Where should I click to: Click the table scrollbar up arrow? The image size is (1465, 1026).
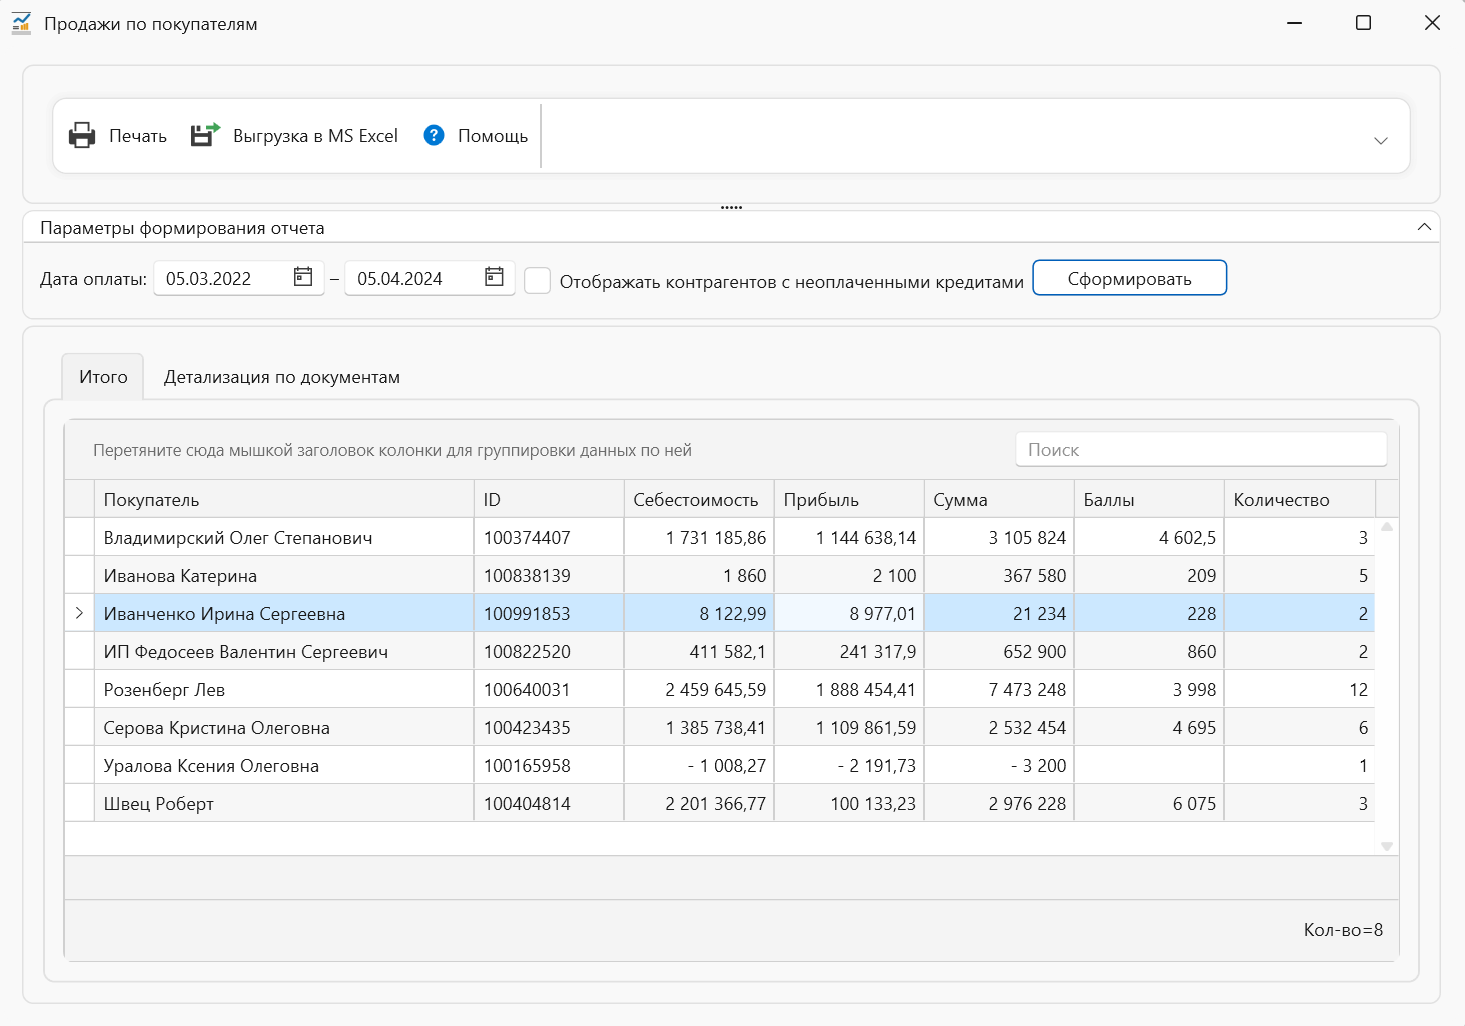point(1387,527)
